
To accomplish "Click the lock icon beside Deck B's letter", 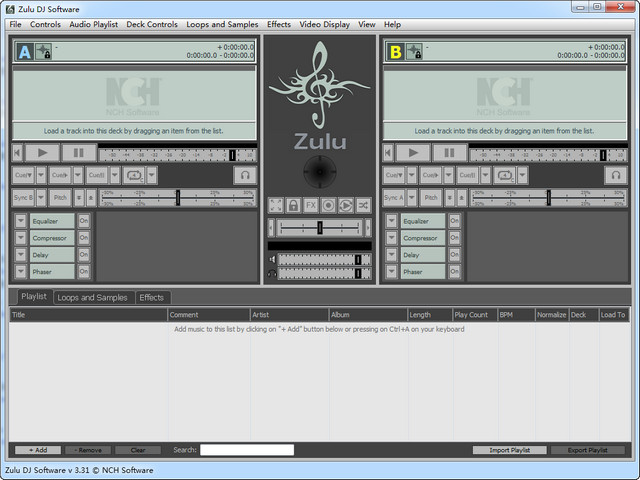I will pyautogui.click(x=414, y=52).
